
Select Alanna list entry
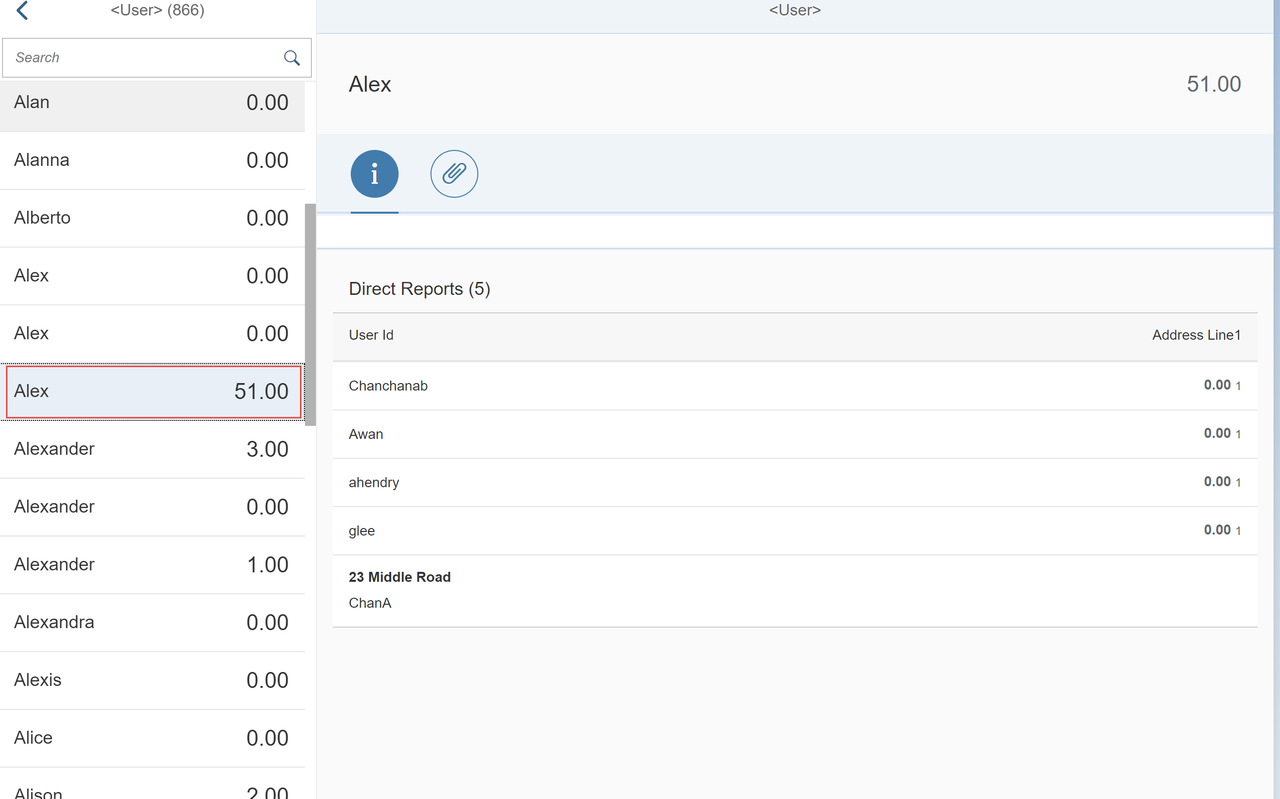point(152,161)
